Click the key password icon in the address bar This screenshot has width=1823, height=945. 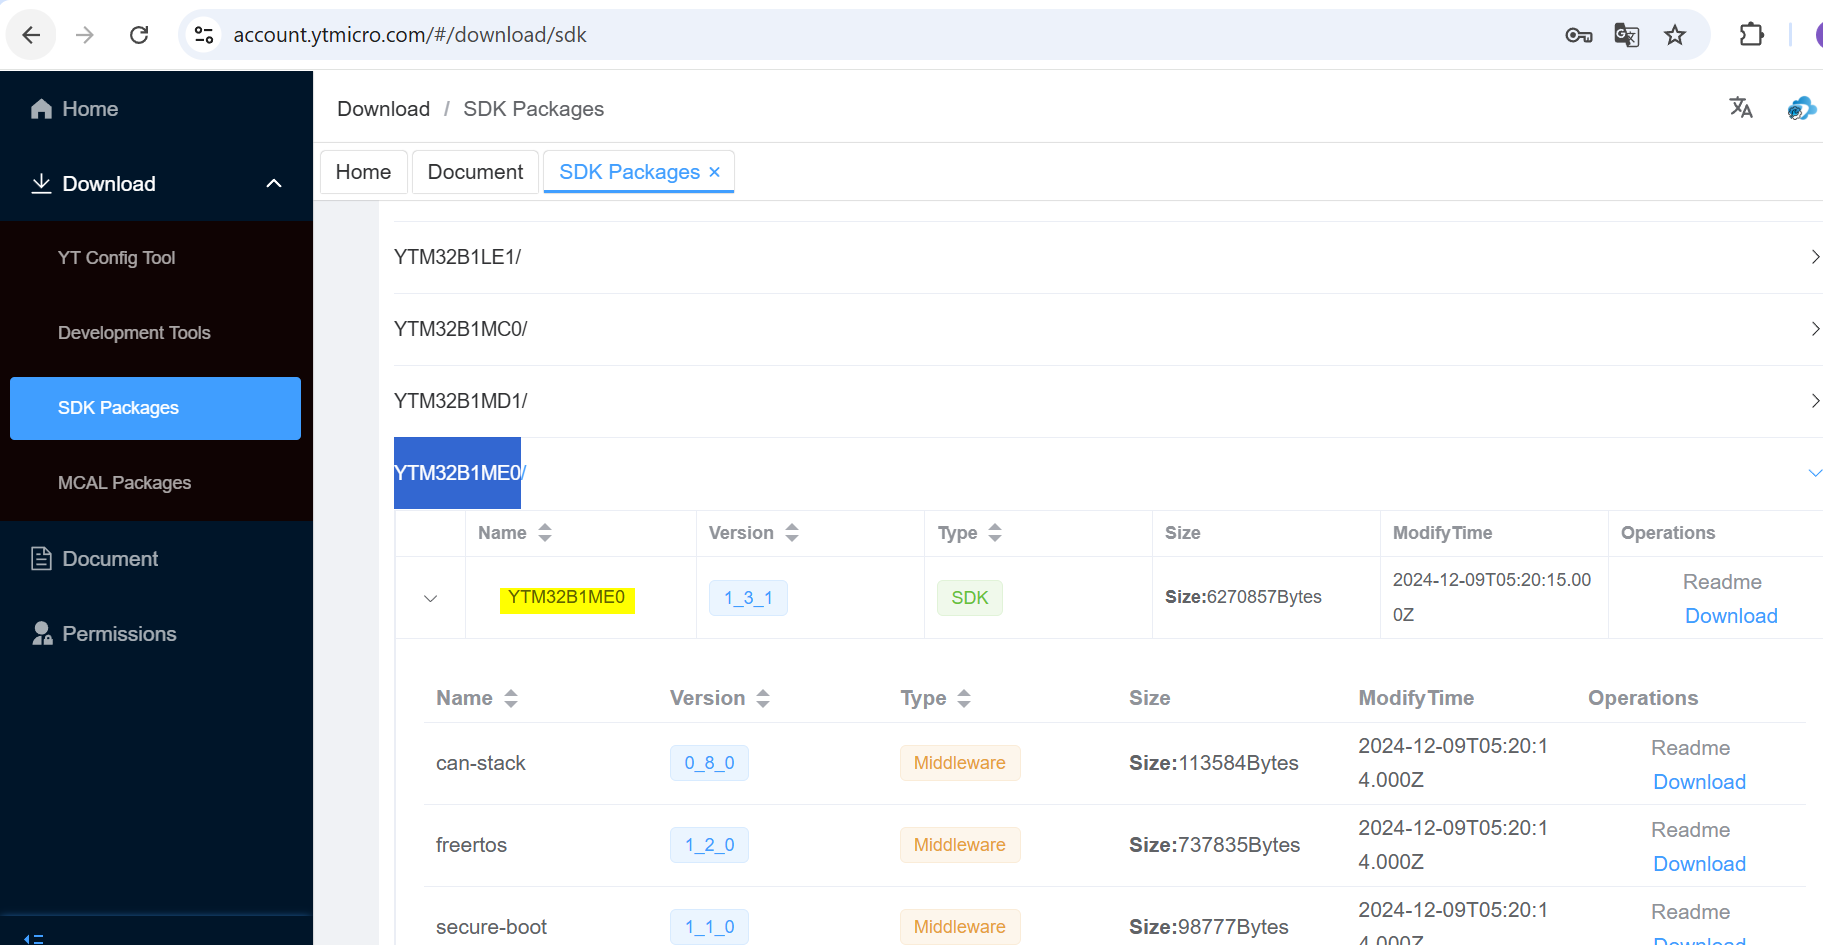pos(1578,35)
